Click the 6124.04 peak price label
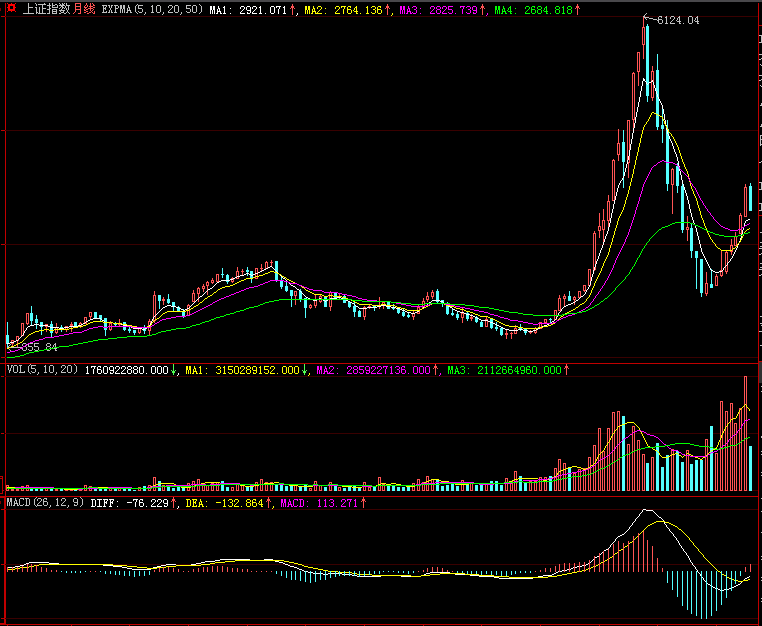This screenshot has width=762, height=626. click(x=678, y=20)
